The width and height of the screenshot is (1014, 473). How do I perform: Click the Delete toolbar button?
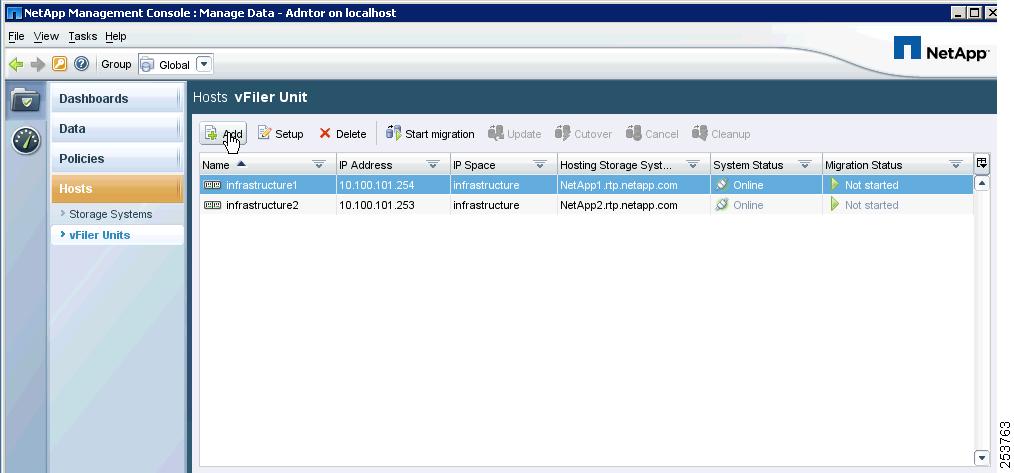click(x=343, y=134)
